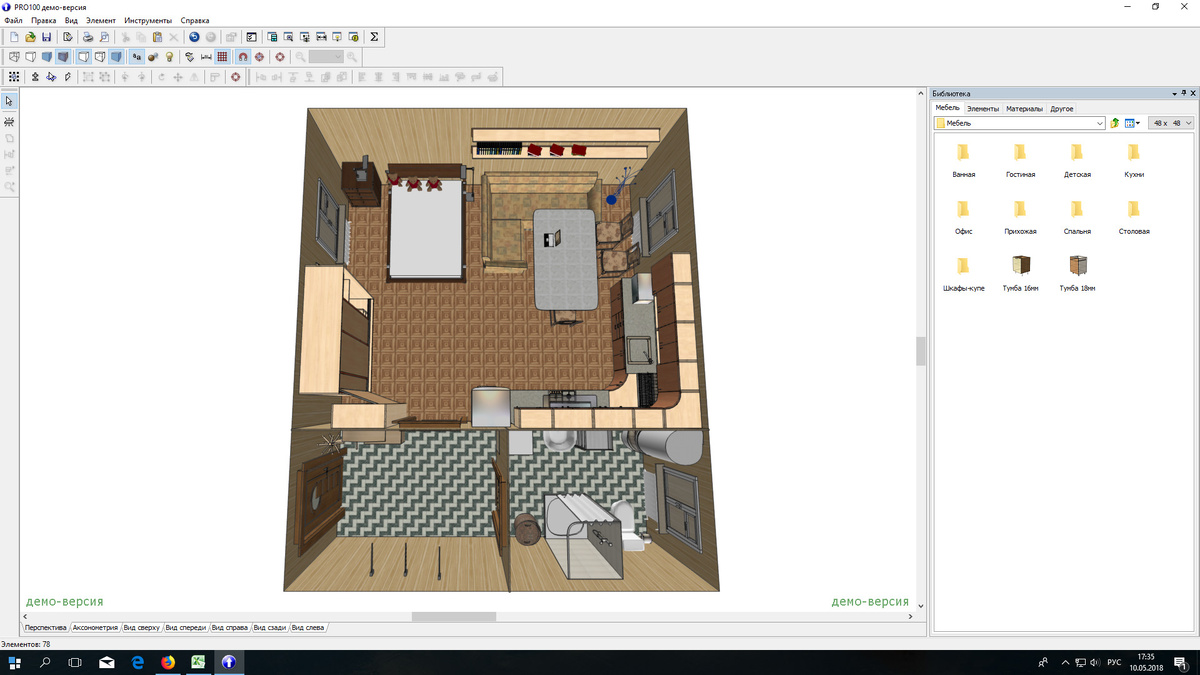Switch to wireframe display mode icon
Image resolution: width=1200 pixels, height=675 pixels.
[x=14, y=57]
